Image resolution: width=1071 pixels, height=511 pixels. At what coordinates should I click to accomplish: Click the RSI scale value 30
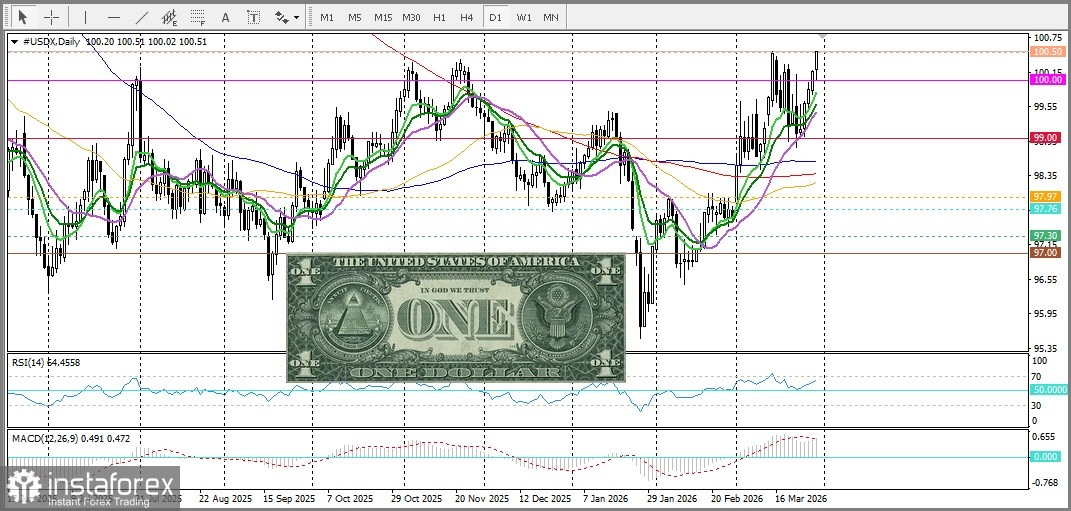1036,406
